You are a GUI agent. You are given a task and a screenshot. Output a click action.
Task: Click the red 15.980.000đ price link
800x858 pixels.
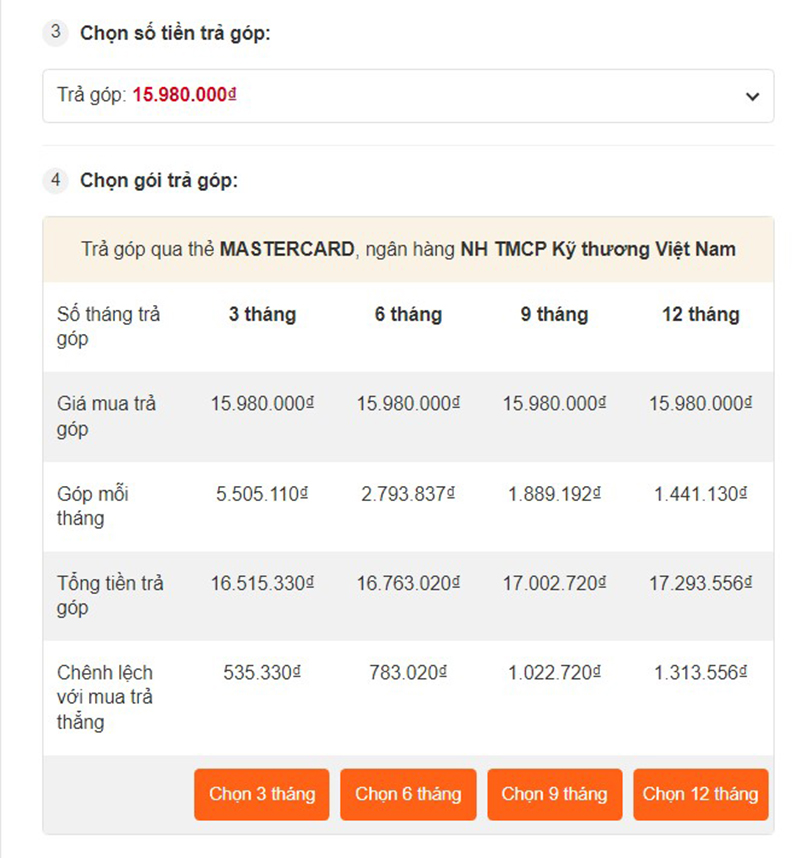tap(185, 96)
